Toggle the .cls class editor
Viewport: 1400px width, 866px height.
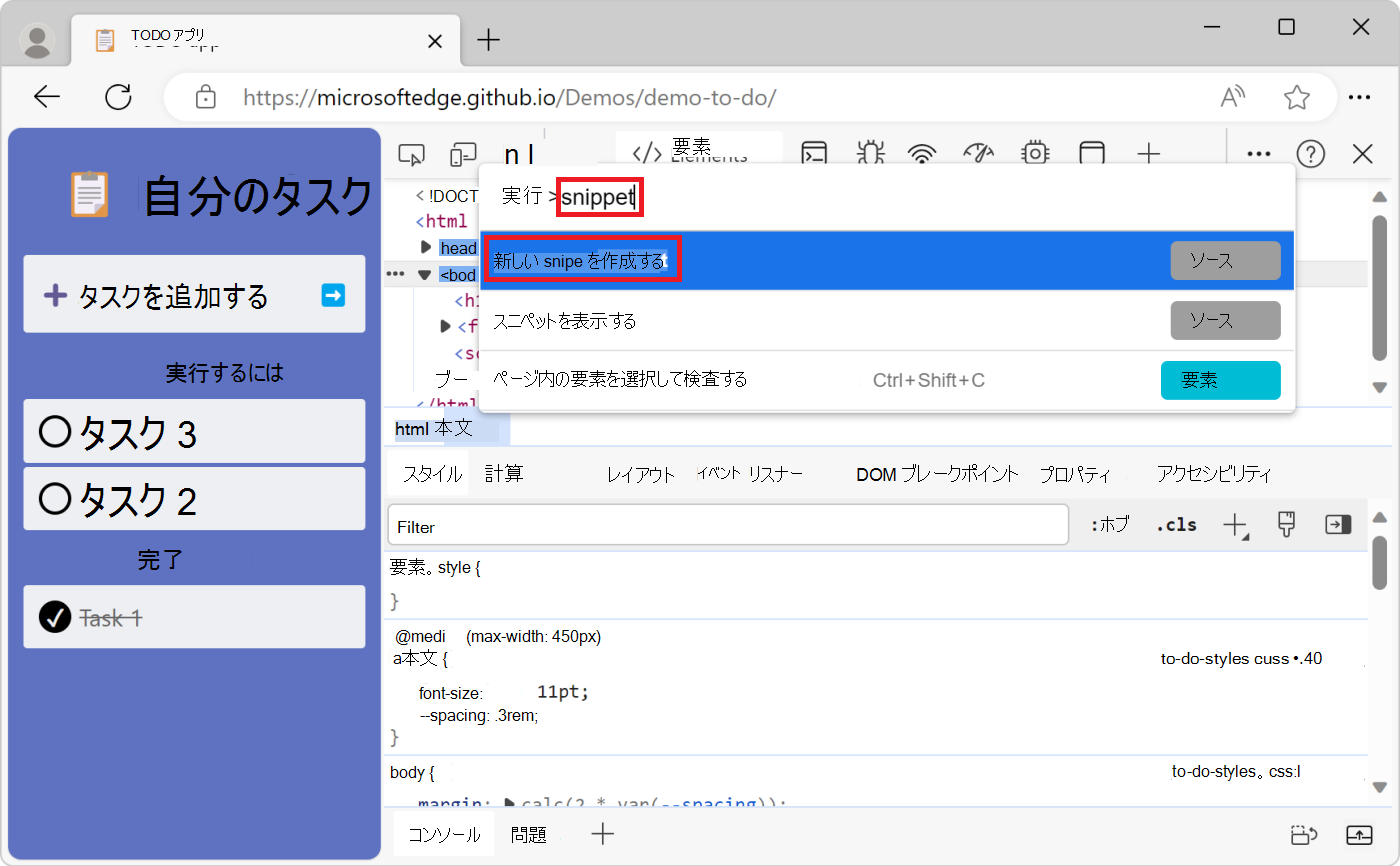click(x=1176, y=524)
